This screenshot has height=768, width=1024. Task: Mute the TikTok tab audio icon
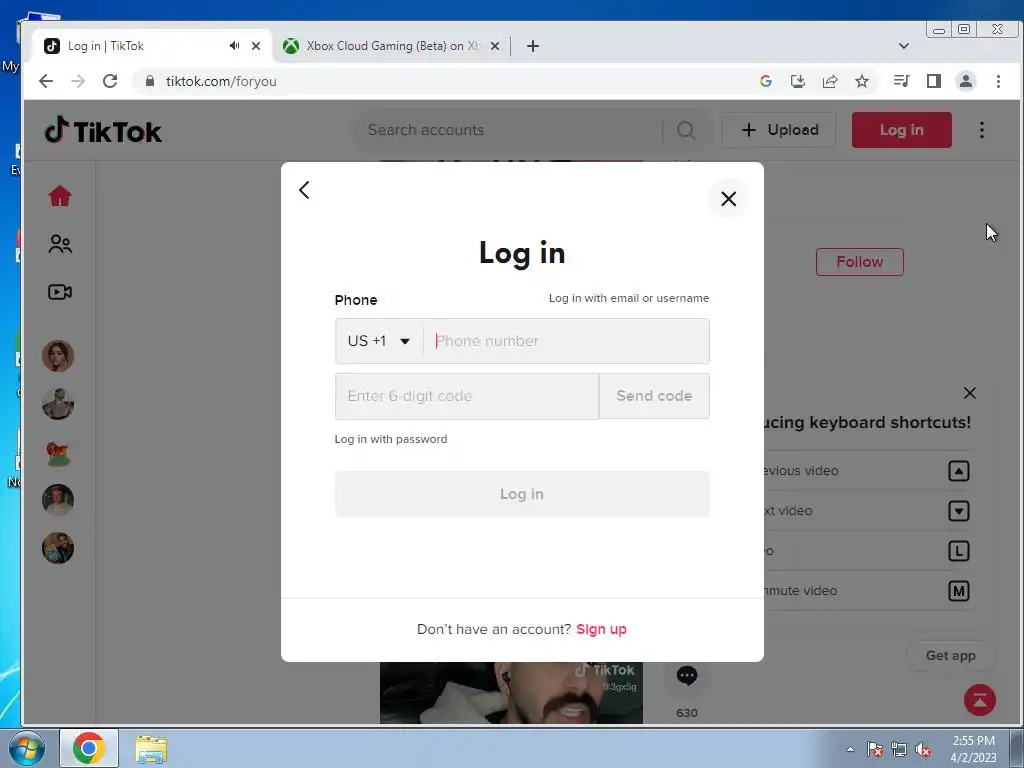(x=234, y=46)
